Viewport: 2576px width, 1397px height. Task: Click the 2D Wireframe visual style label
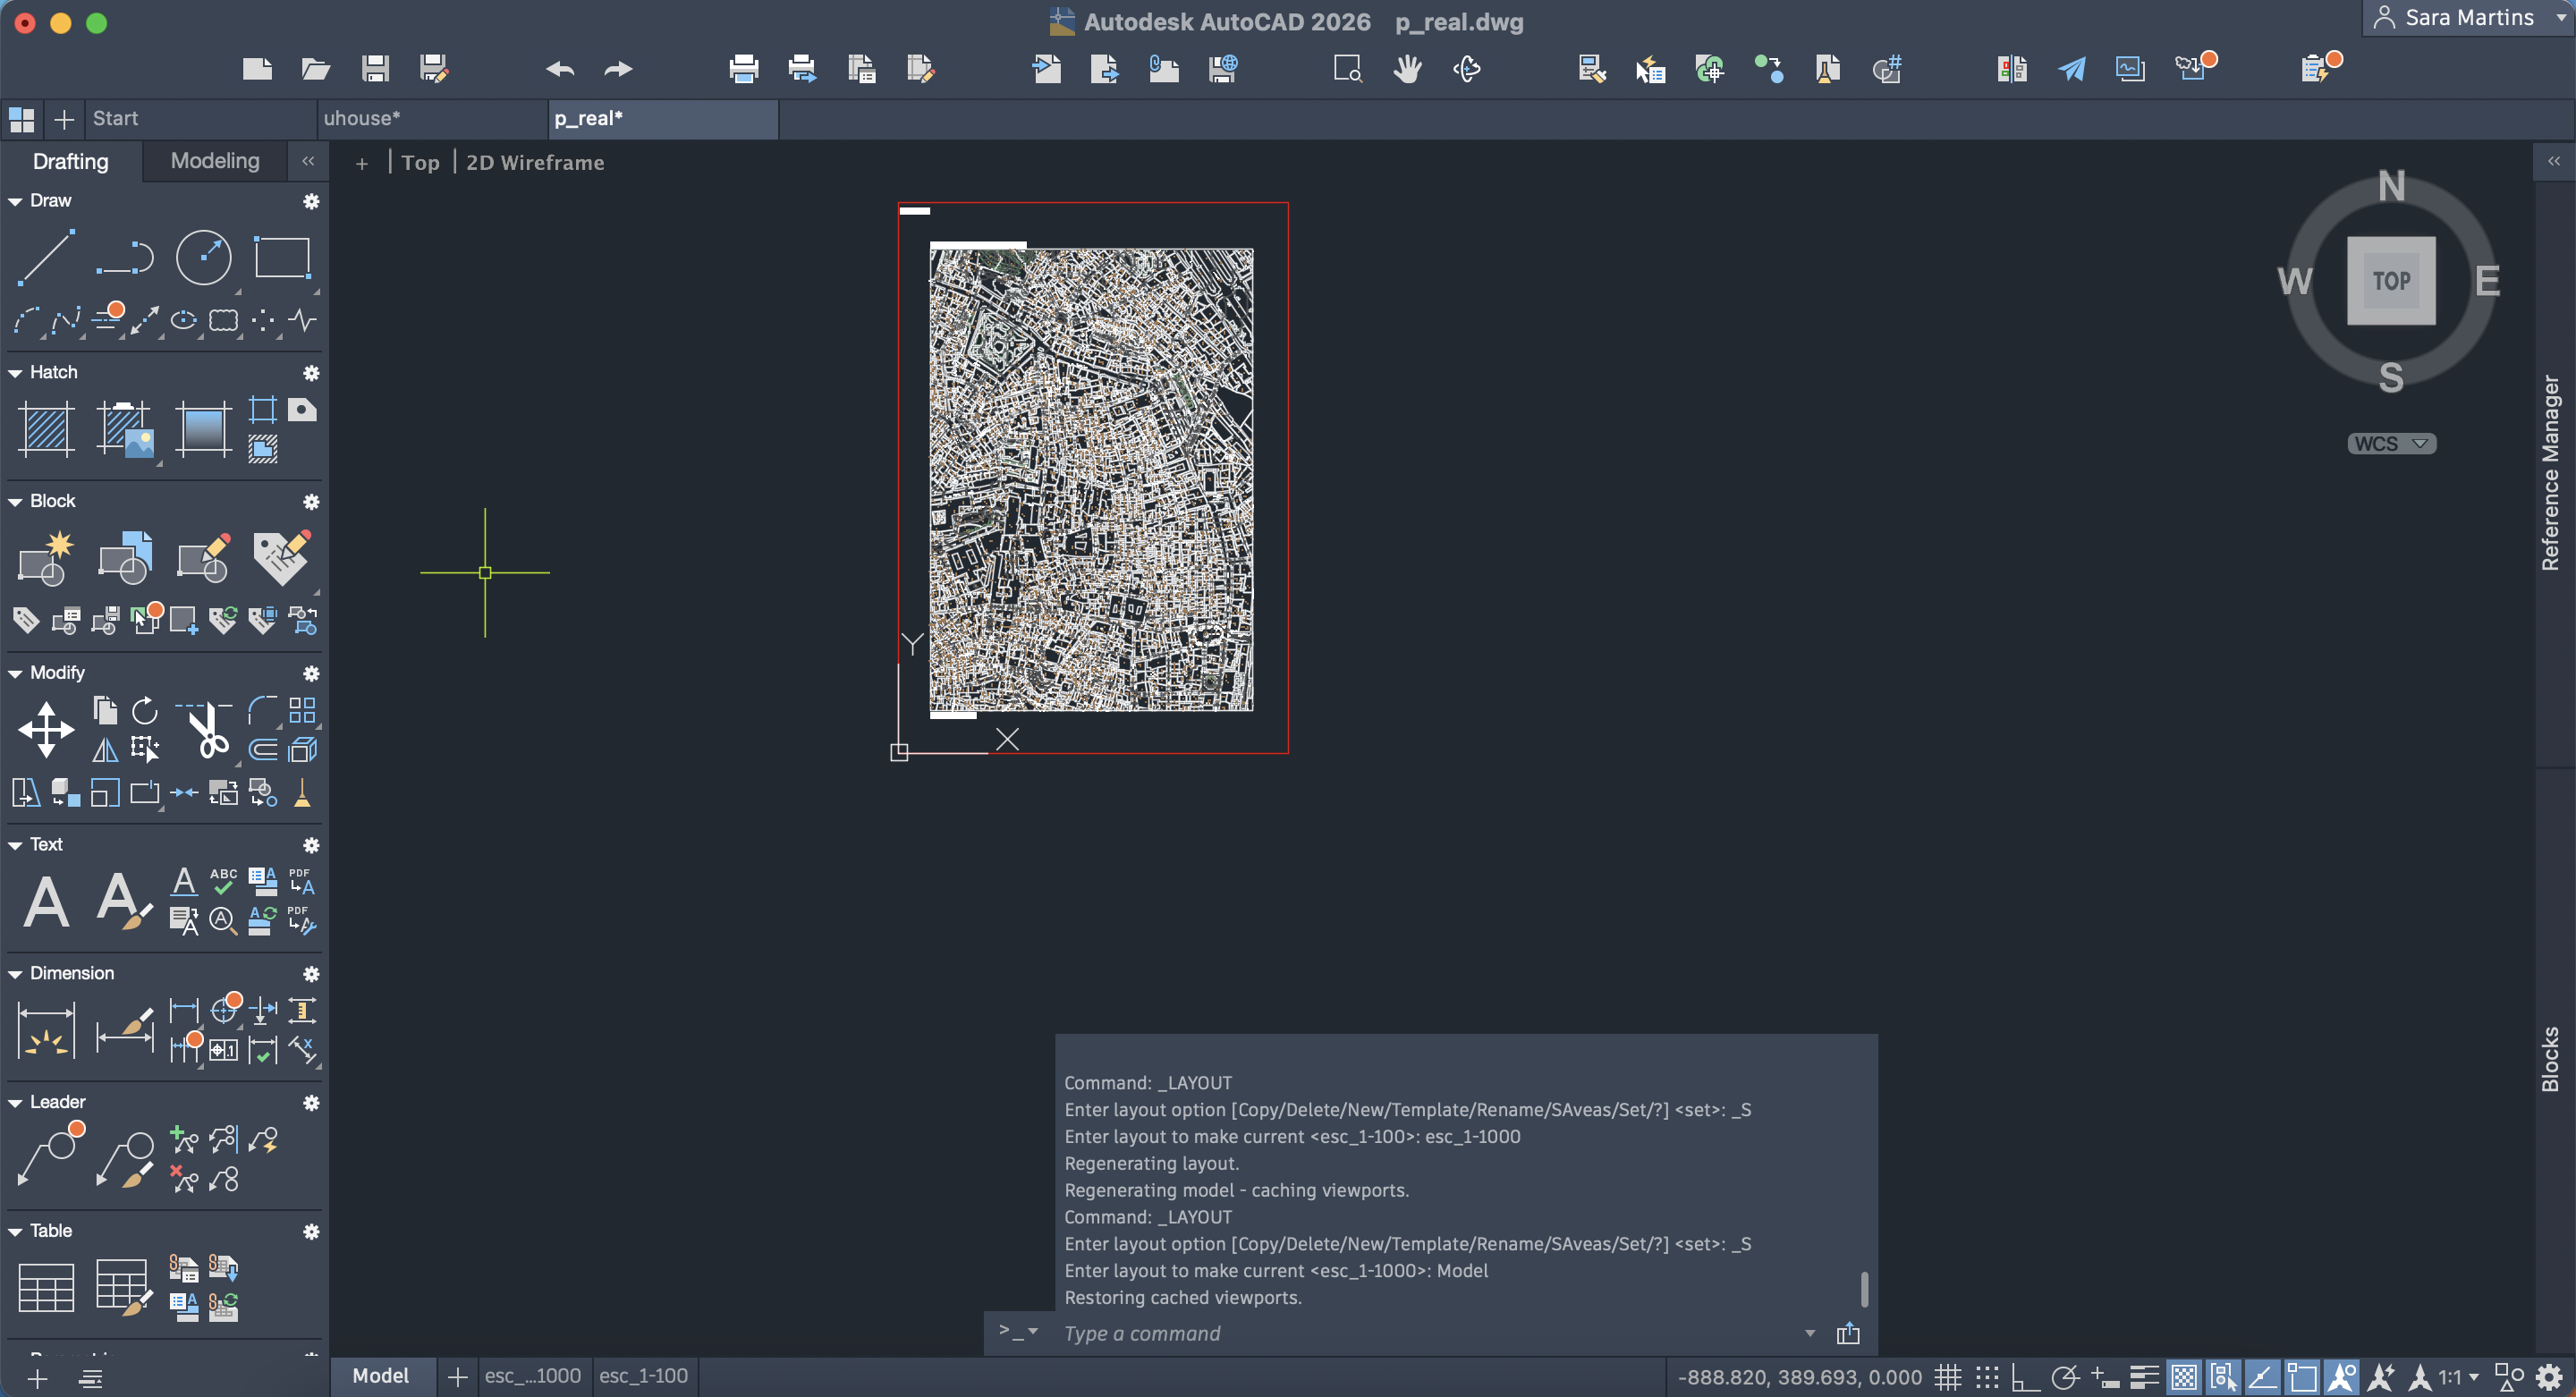(535, 162)
